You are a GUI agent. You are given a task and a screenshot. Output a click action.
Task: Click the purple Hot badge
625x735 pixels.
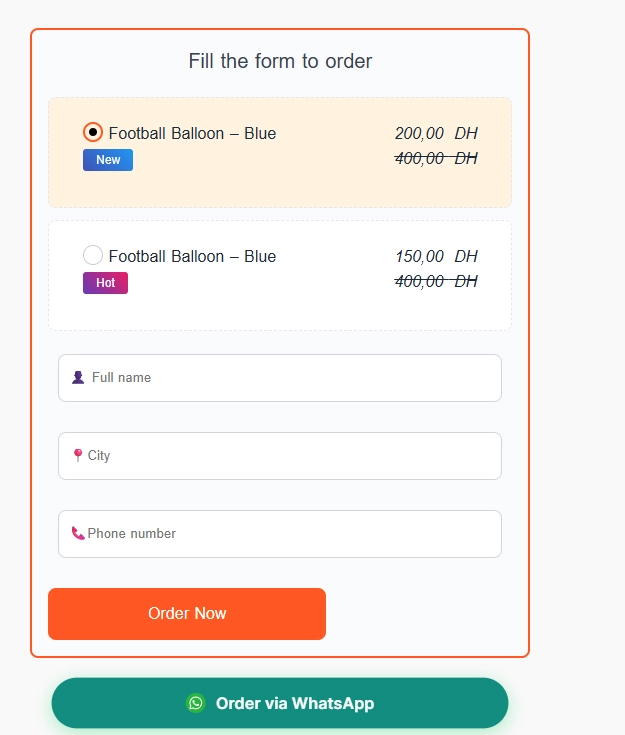click(x=105, y=283)
